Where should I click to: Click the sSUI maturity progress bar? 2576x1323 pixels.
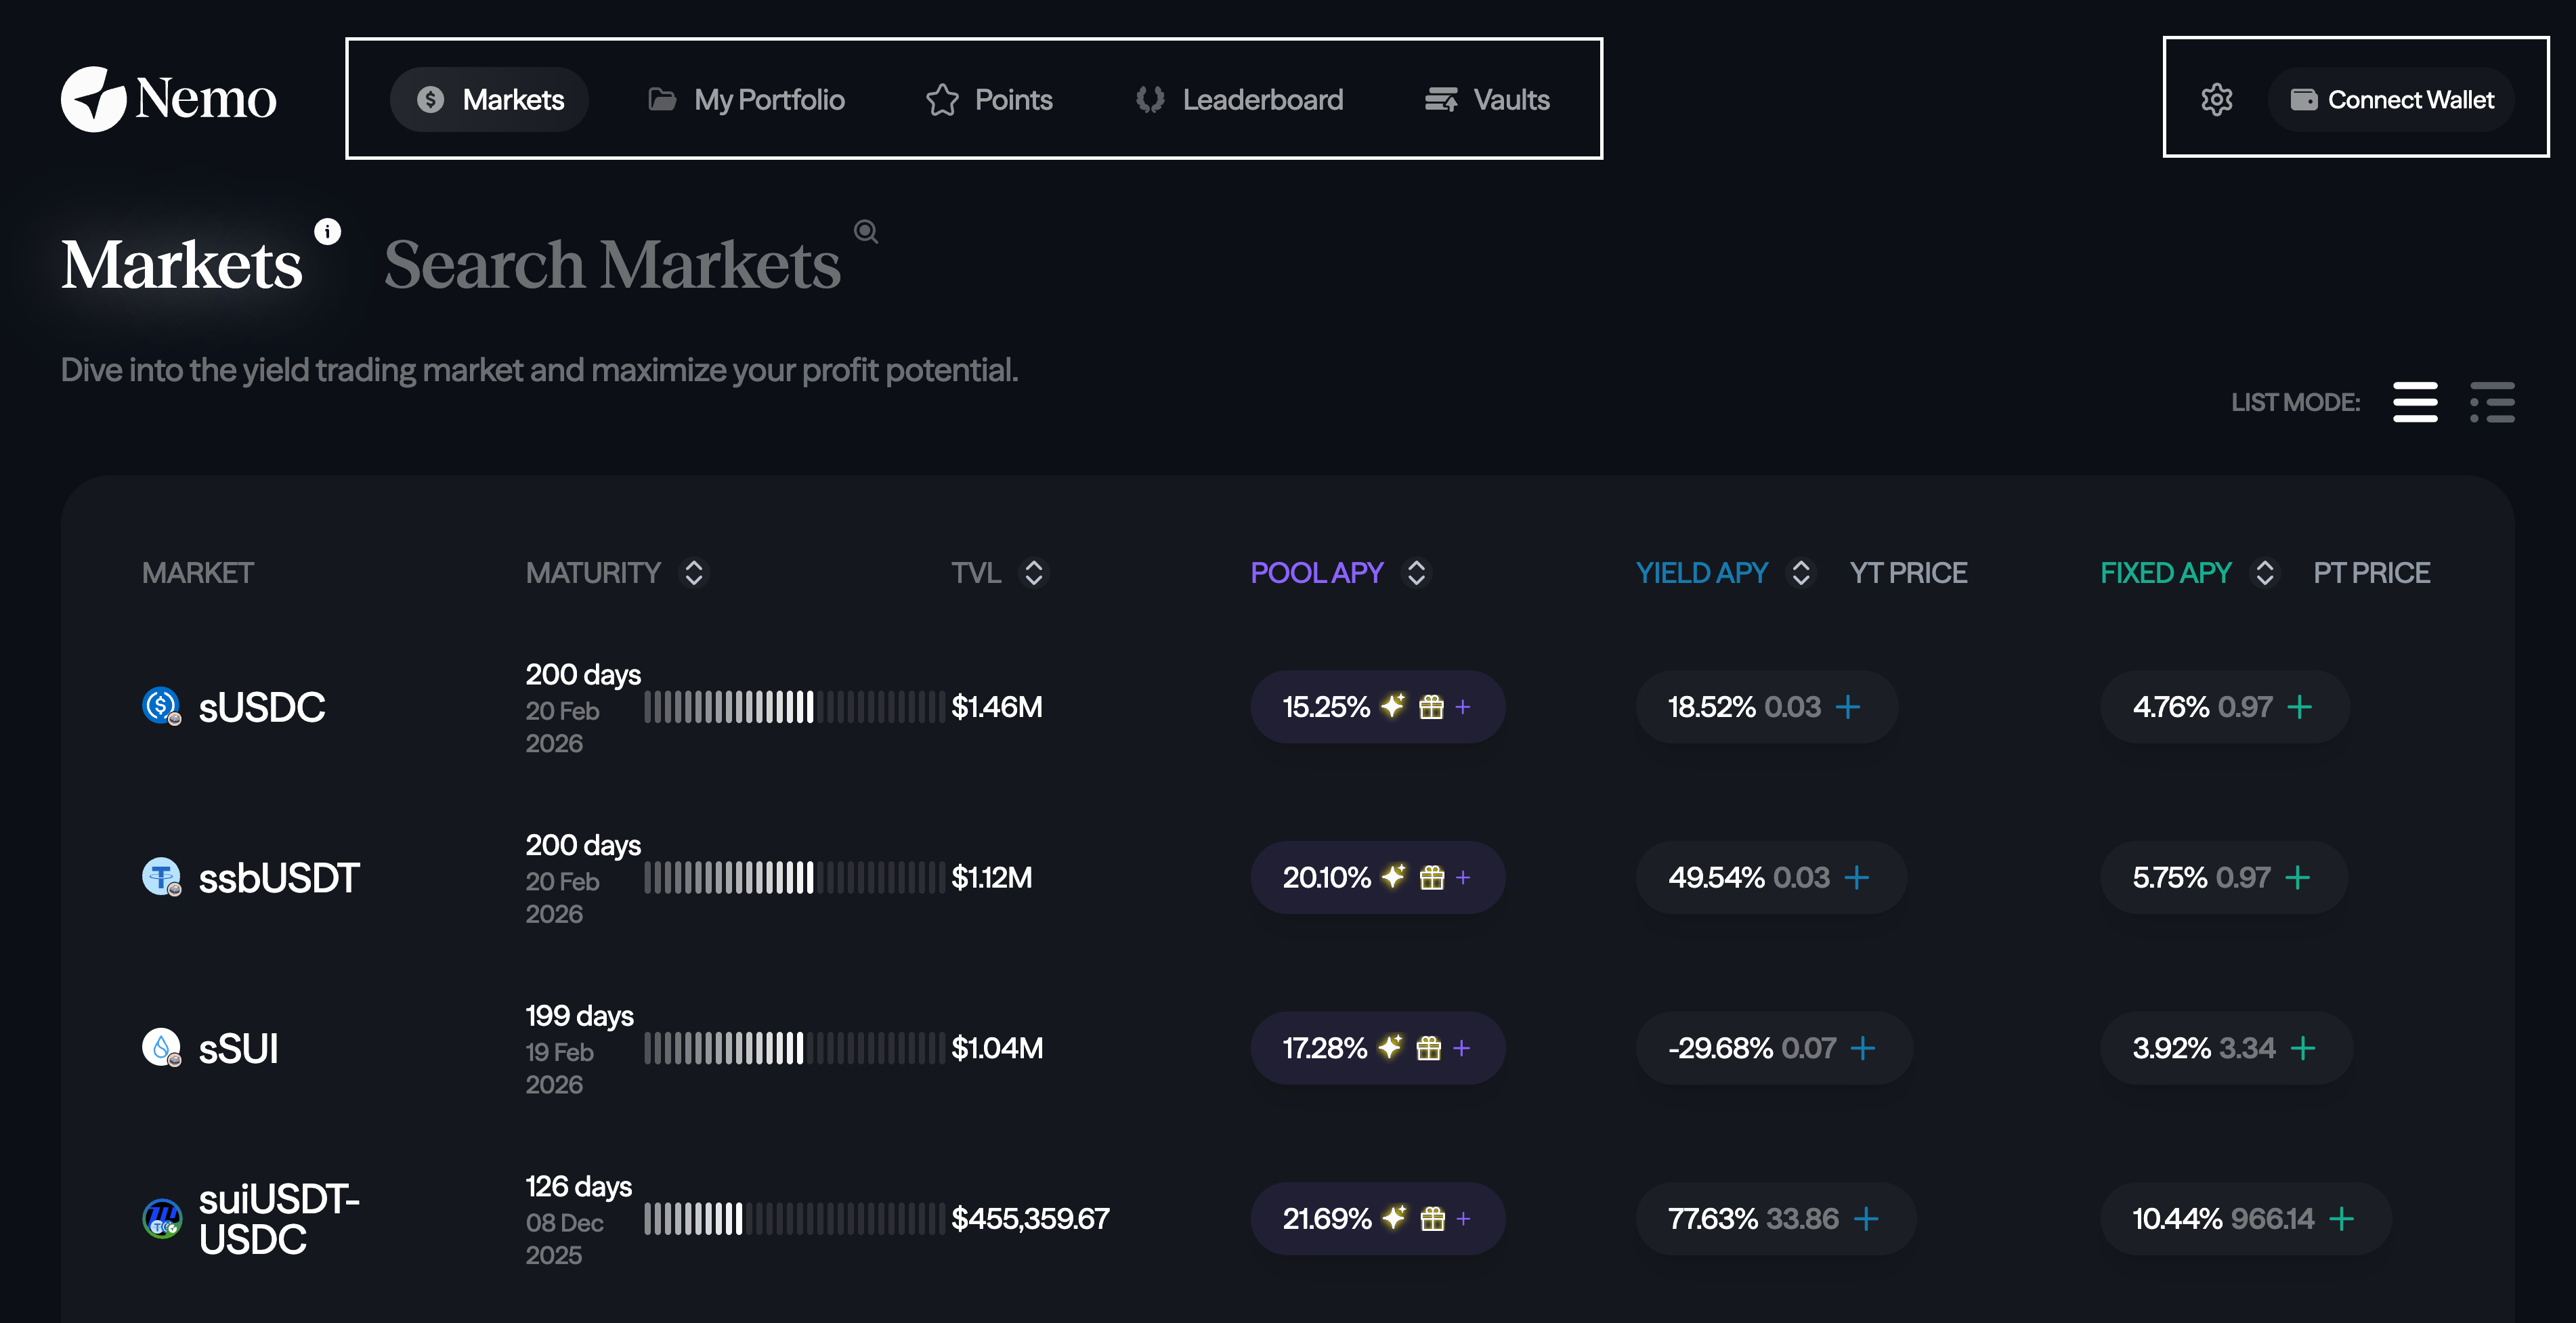click(794, 1048)
